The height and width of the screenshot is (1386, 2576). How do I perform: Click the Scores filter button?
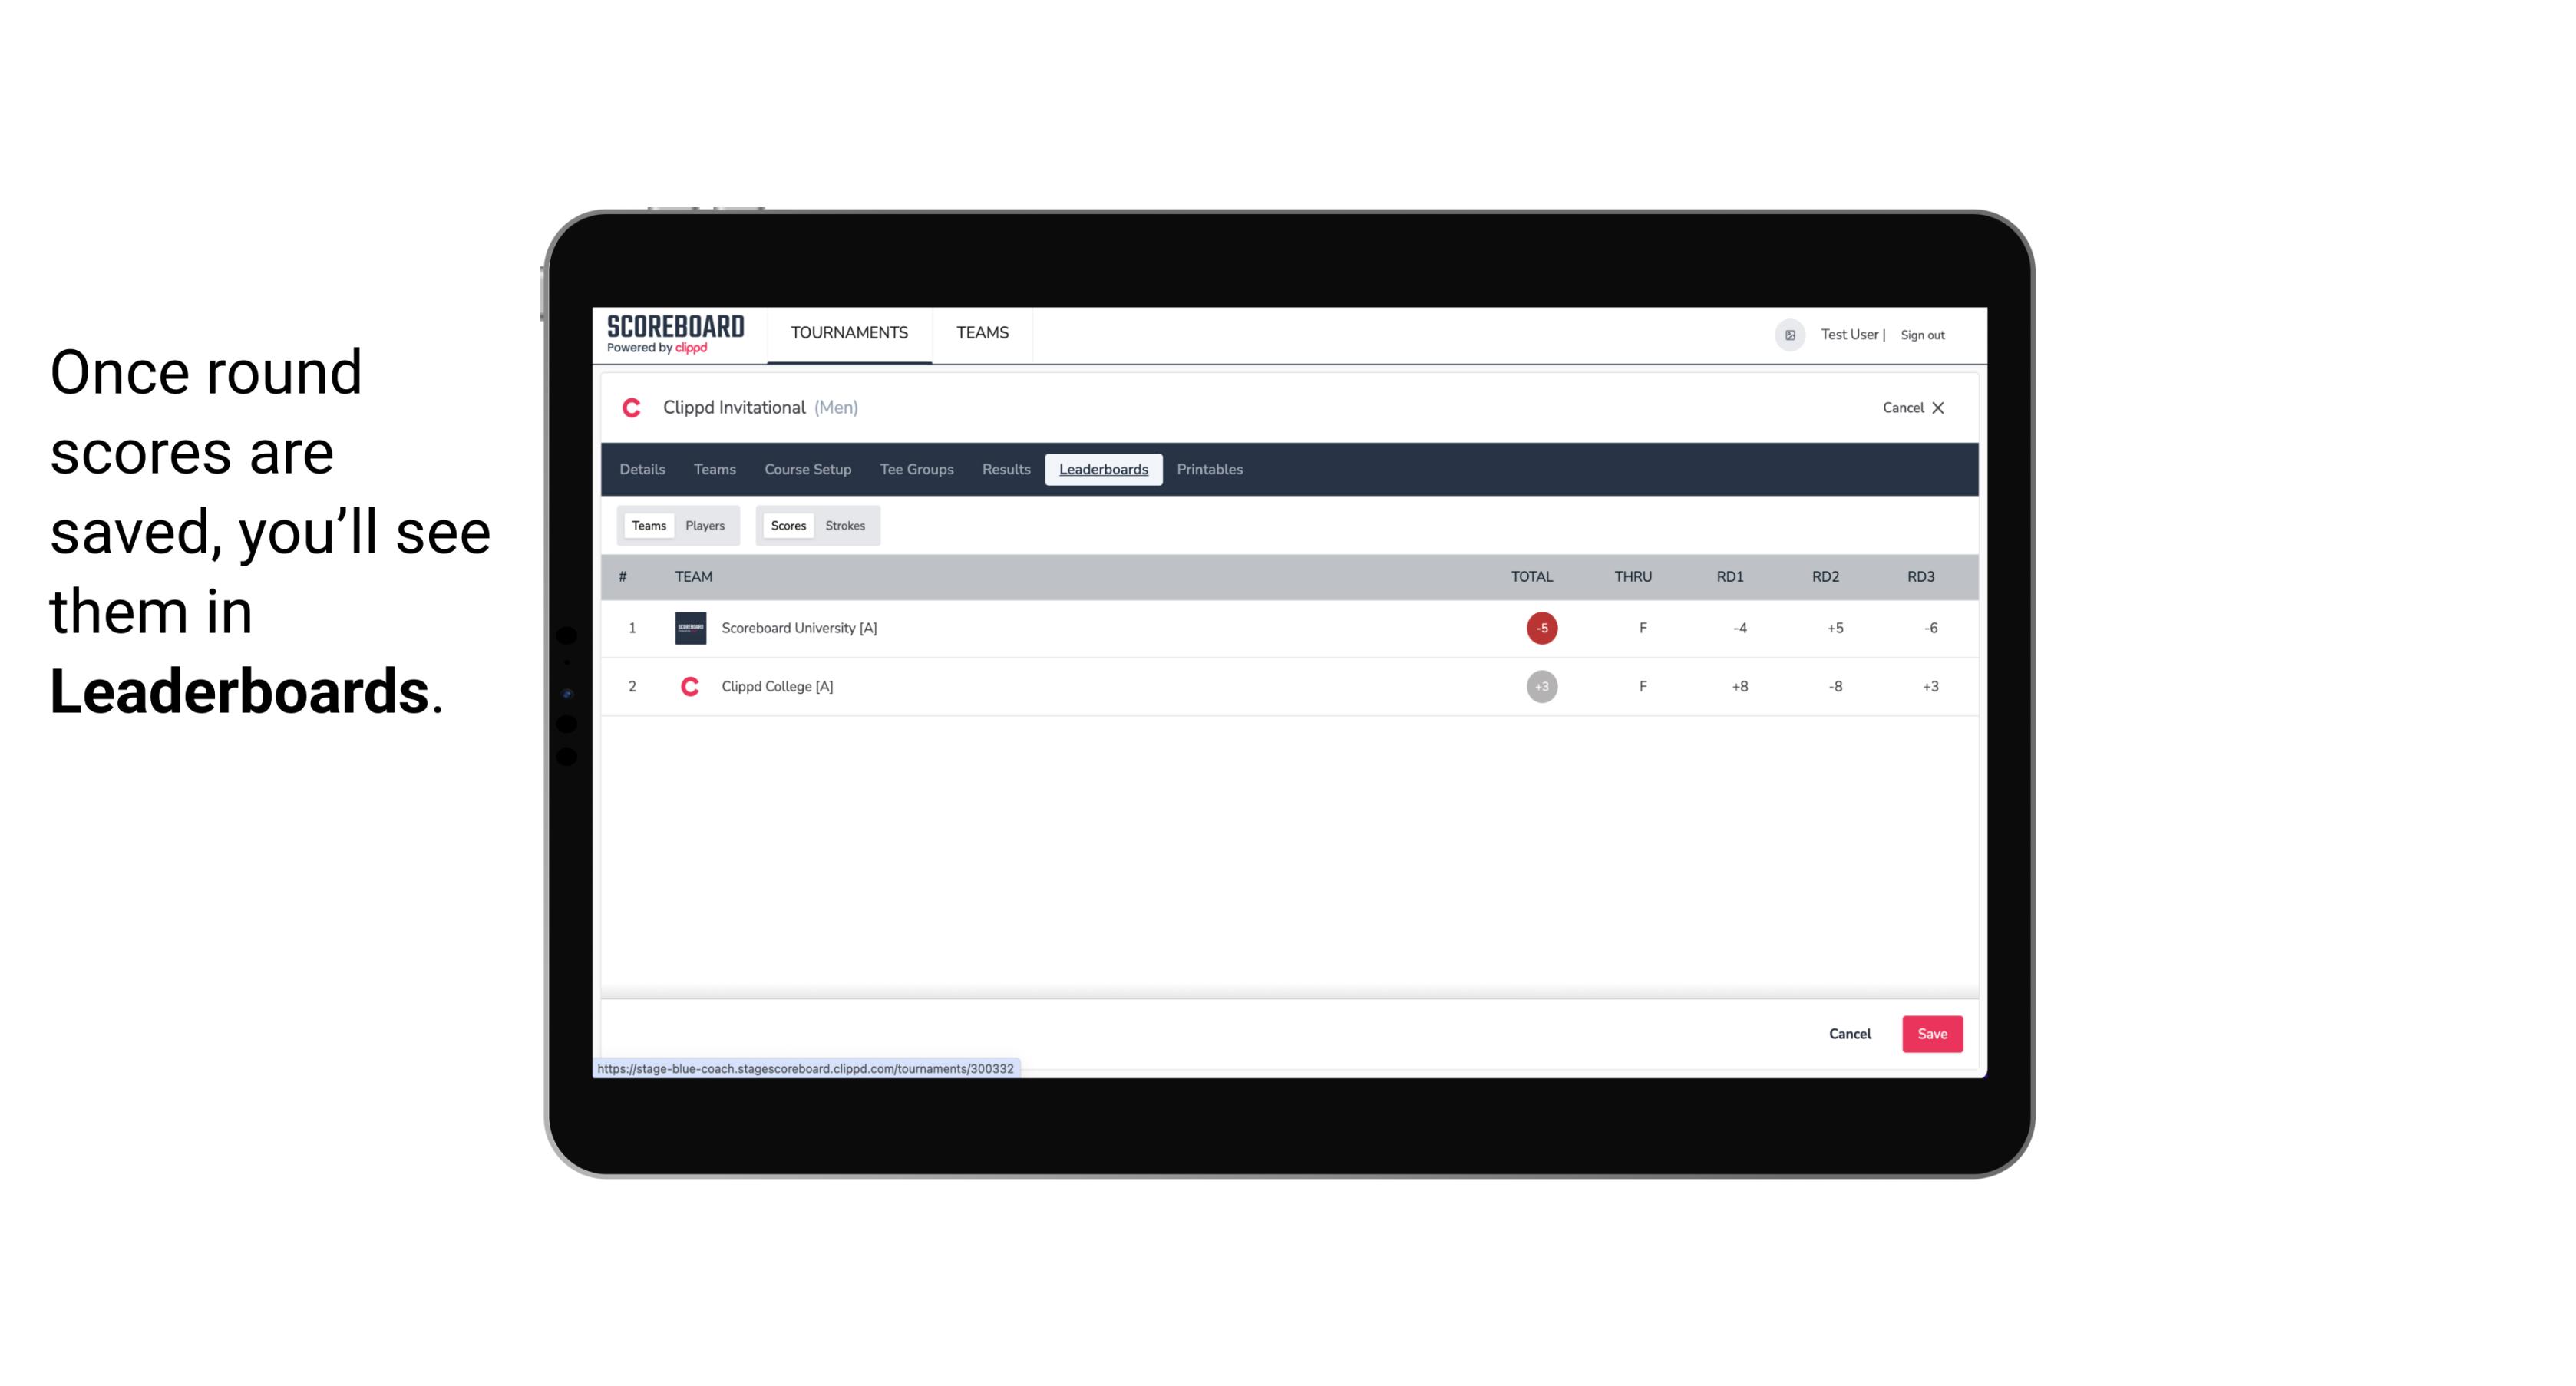pyautogui.click(x=788, y=526)
